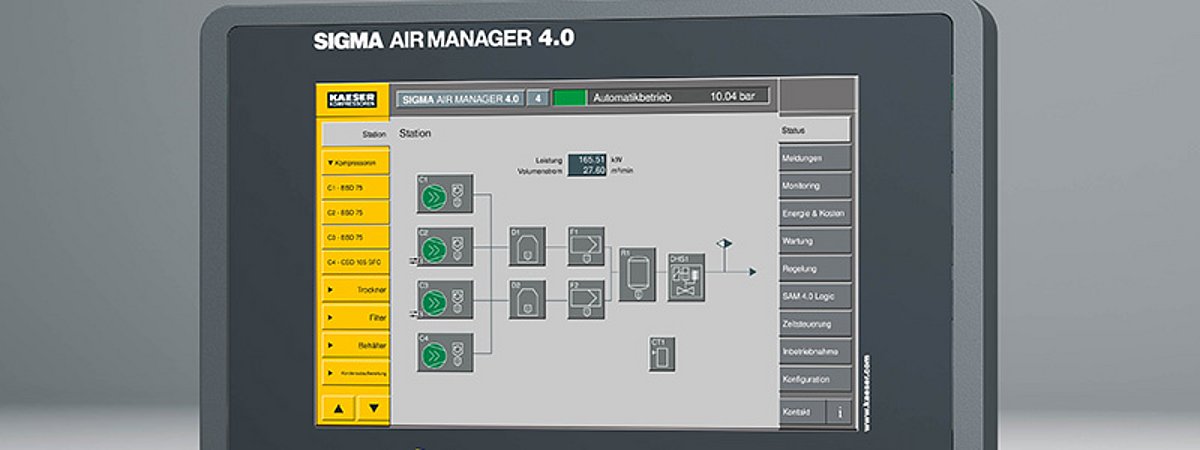Open the info 'i' button
Viewport: 1200px width, 450px height.
(x=839, y=411)
